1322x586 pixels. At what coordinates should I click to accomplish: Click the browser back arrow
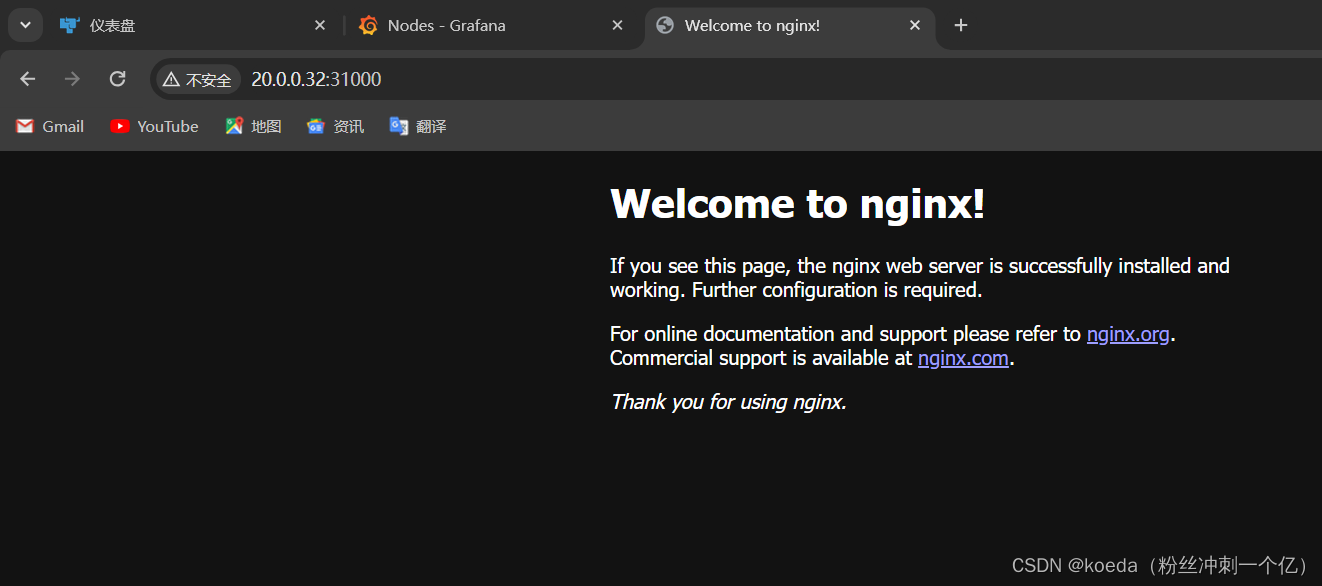28,79
